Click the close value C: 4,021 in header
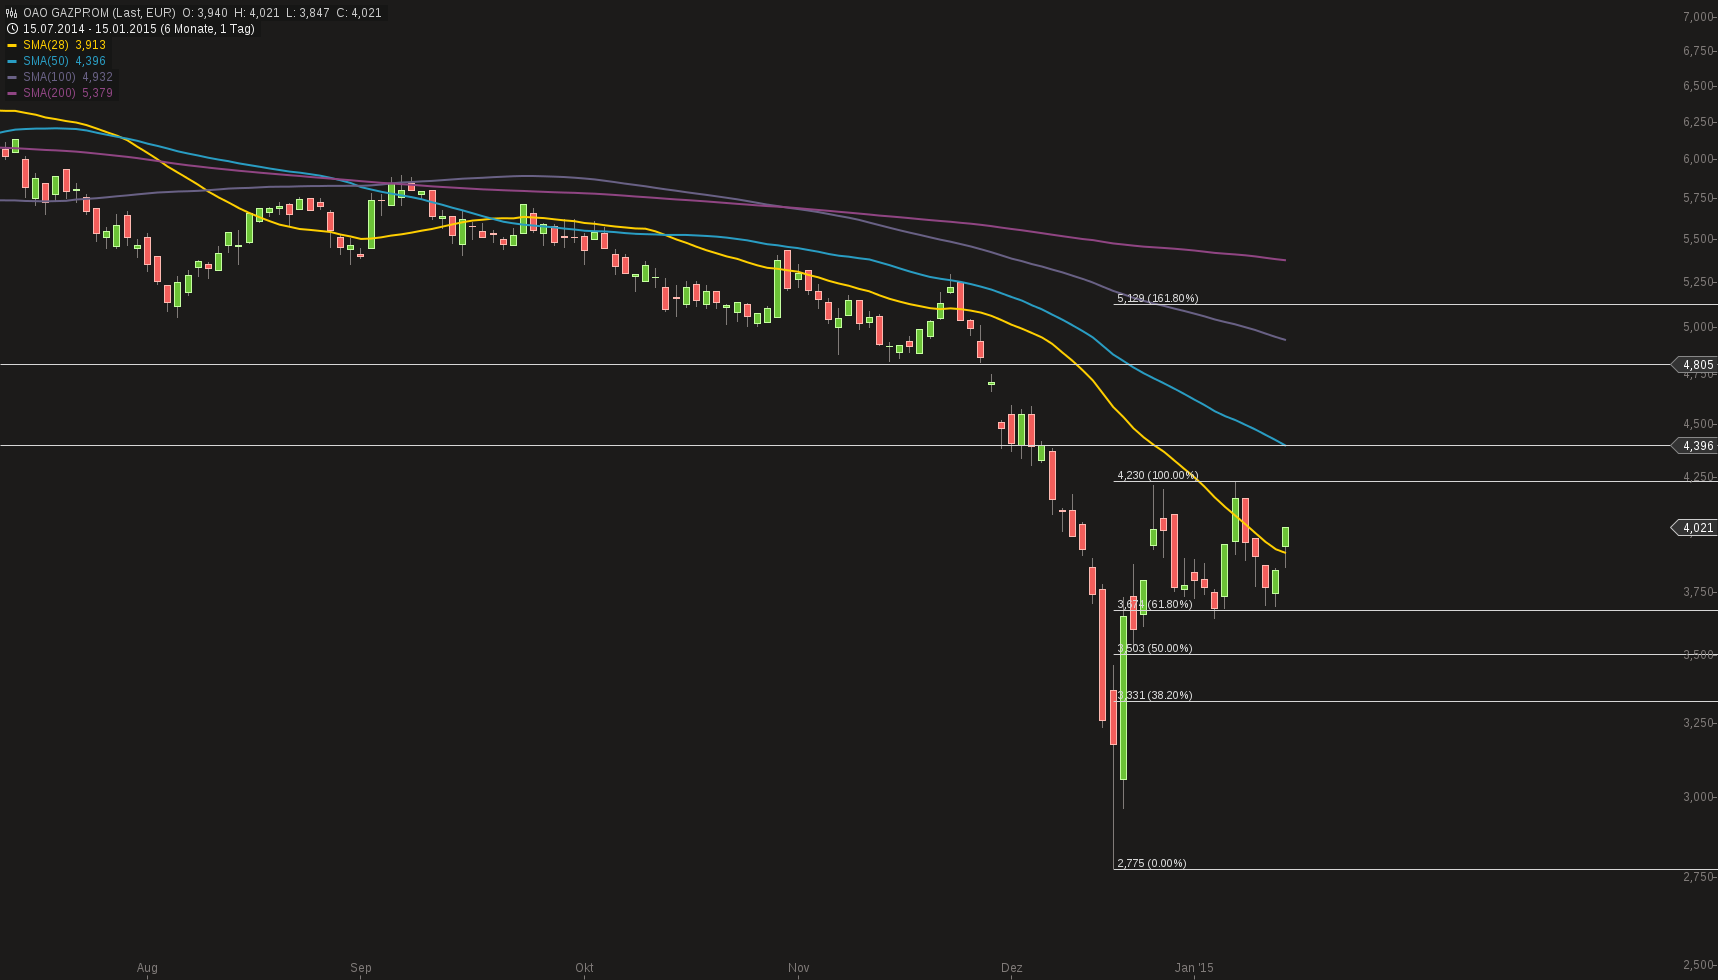The width and height of the screenshot is (1718, 980). 358,13
